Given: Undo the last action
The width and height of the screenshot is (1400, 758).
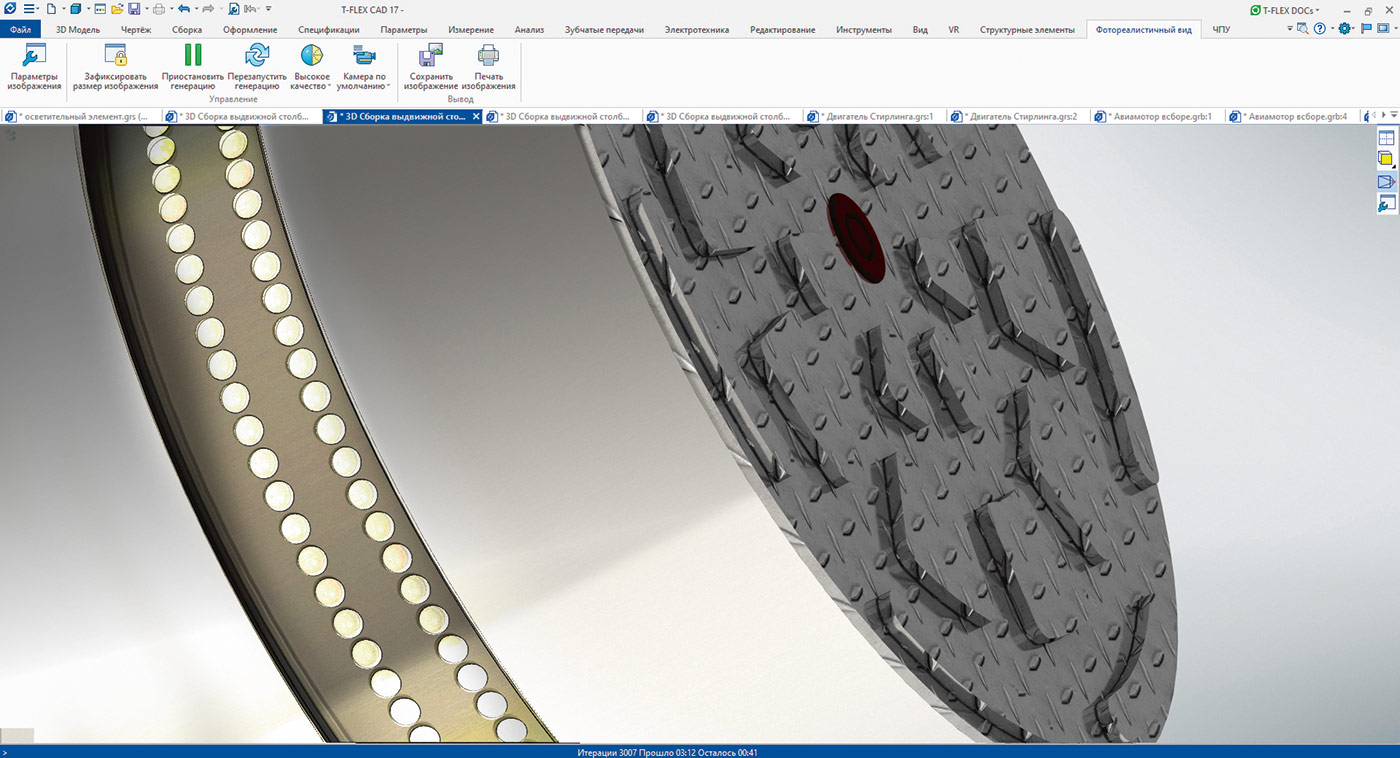Looking at the screenshot, I should (x=184, y=9).
